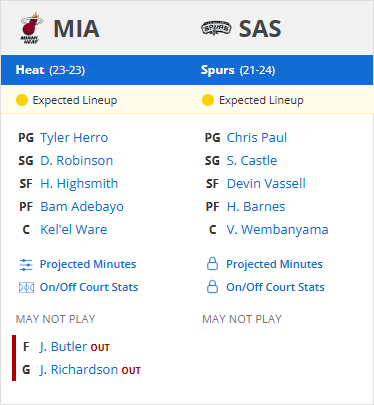Click the Miami Heat team logo
Viewport: 374px width, 405px height.
[32, 28]
